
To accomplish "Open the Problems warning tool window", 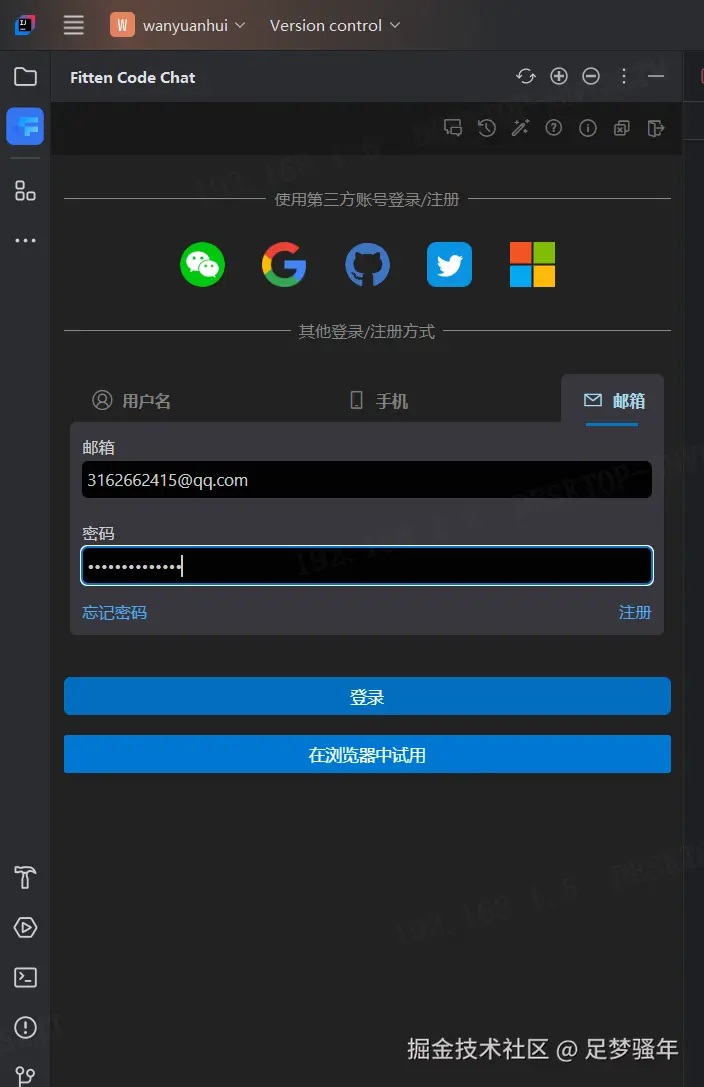I will pyautogui.click(x=26, y=1027).
